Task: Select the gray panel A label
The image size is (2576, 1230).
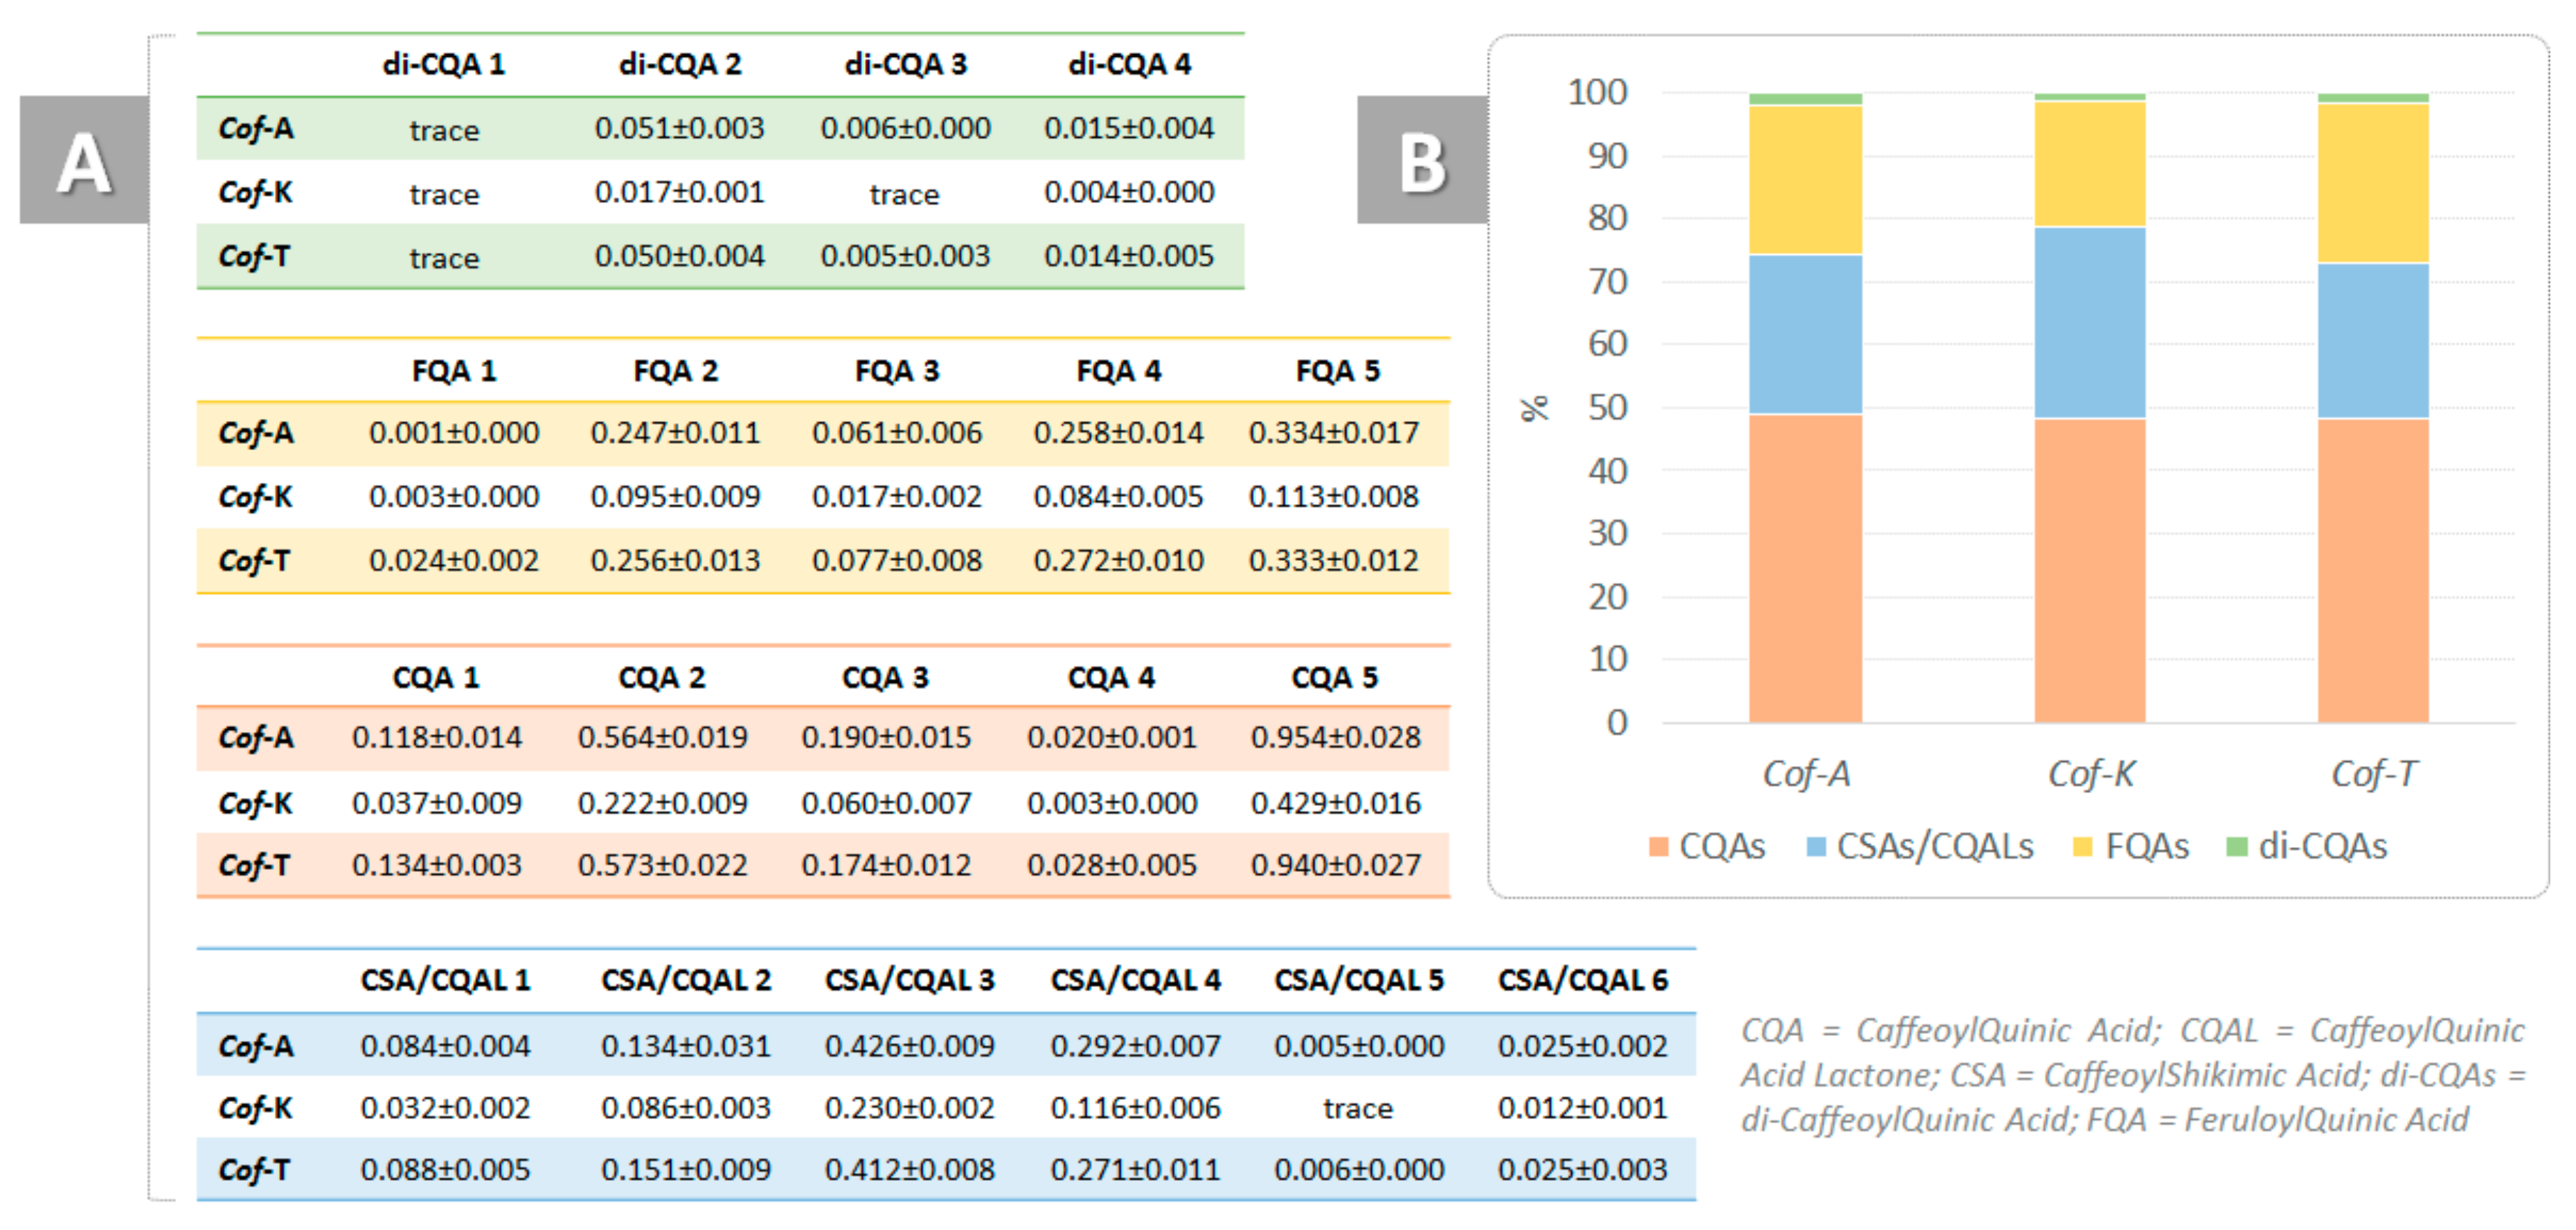Action: [x=84, y=160]
